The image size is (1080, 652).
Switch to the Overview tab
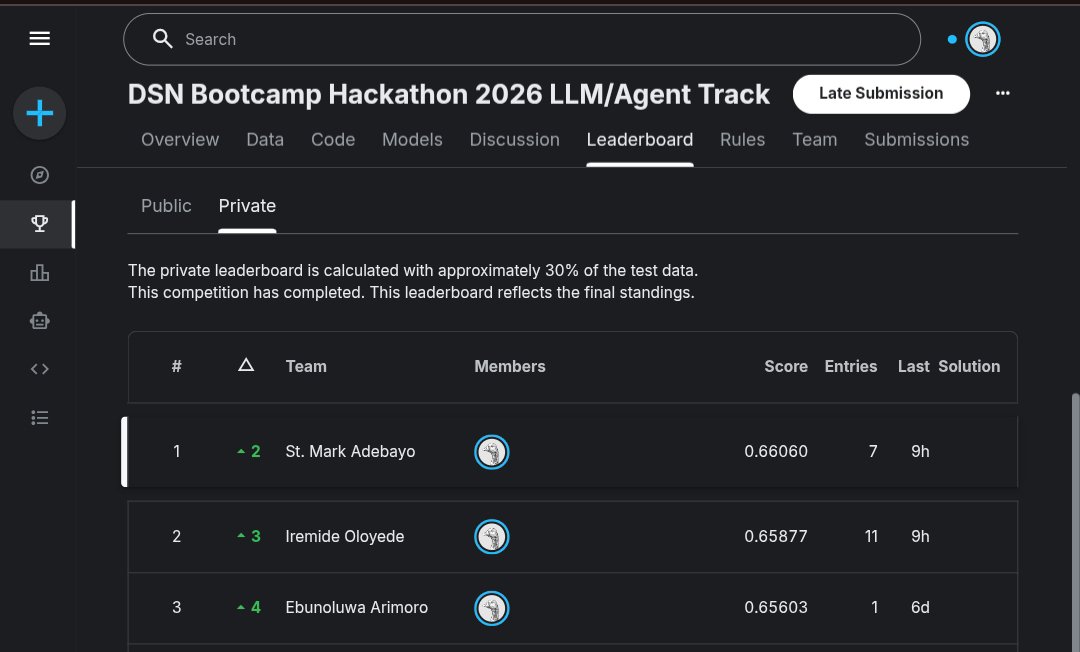[180, 140]
